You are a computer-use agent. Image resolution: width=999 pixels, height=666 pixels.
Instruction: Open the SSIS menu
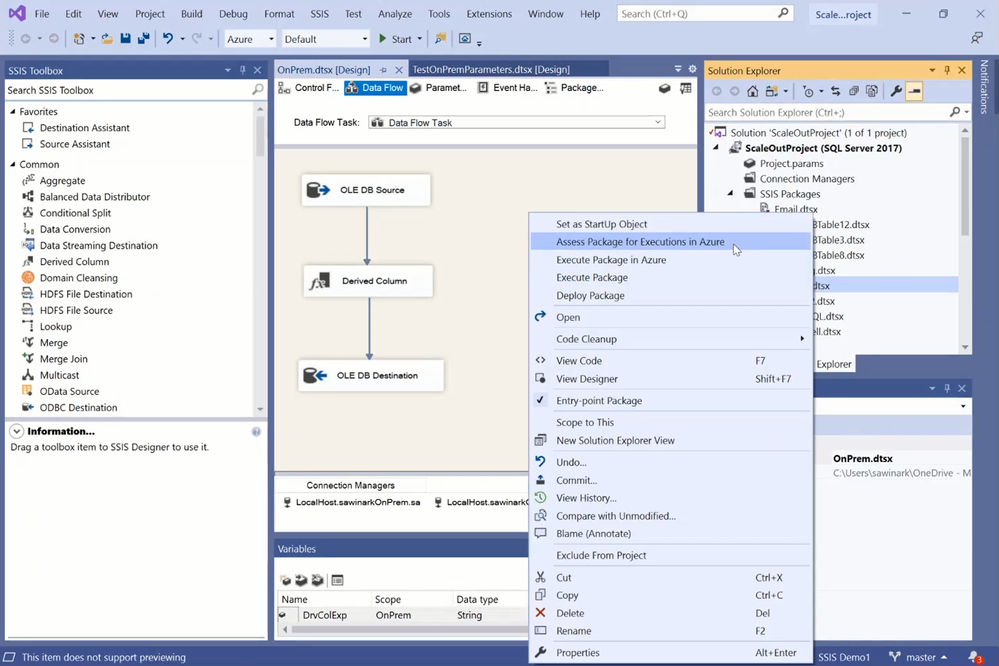pos(319,13)
